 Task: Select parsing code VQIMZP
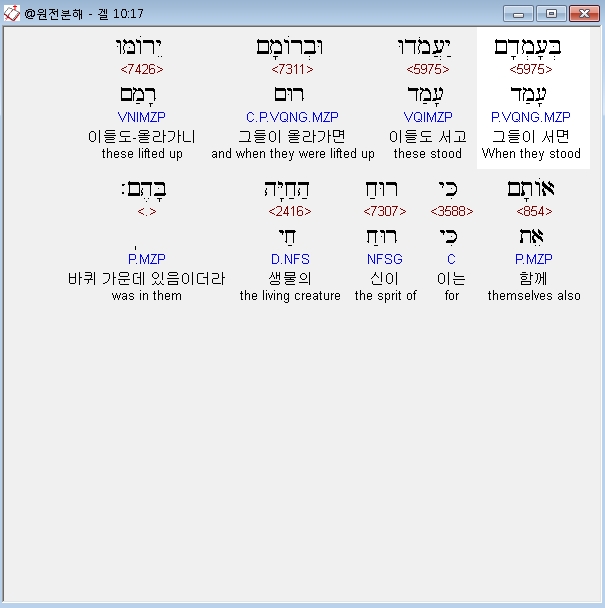pyautogui.click(x=428, y=117)
